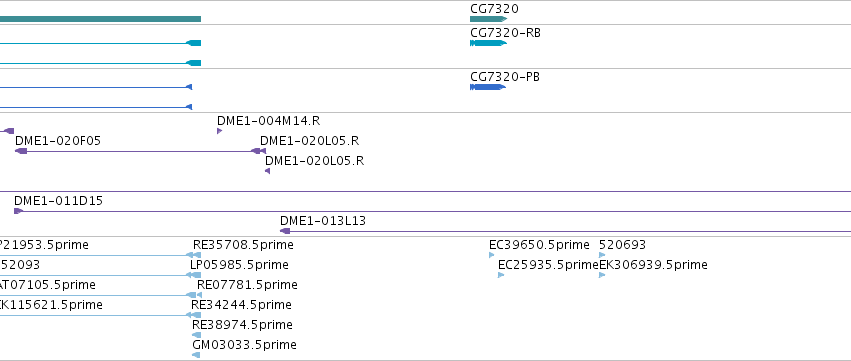Click the first DME1-020L05.R label
Viewport: 851px width, 361px height.
point(309,141)
